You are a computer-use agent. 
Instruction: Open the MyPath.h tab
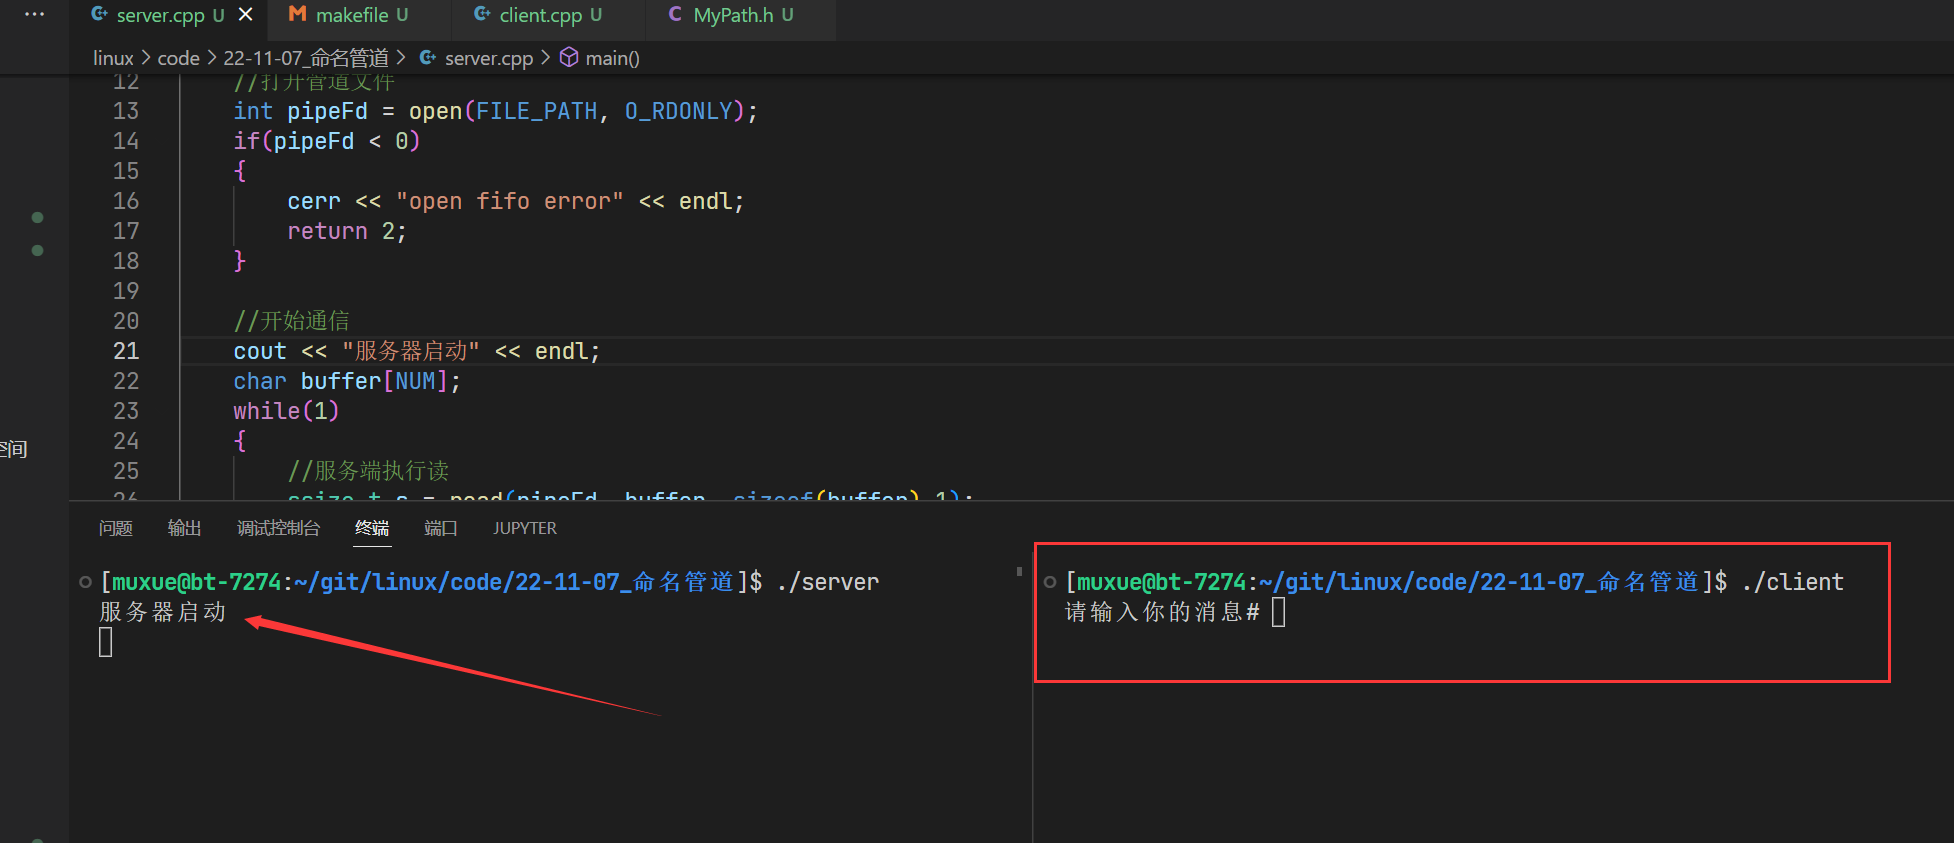tap(733, 15)
